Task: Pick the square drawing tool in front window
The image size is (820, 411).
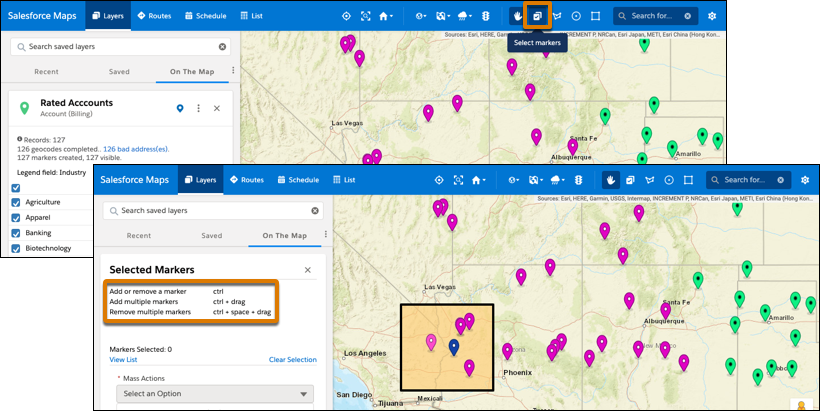Action: click(x=688, y=180)
